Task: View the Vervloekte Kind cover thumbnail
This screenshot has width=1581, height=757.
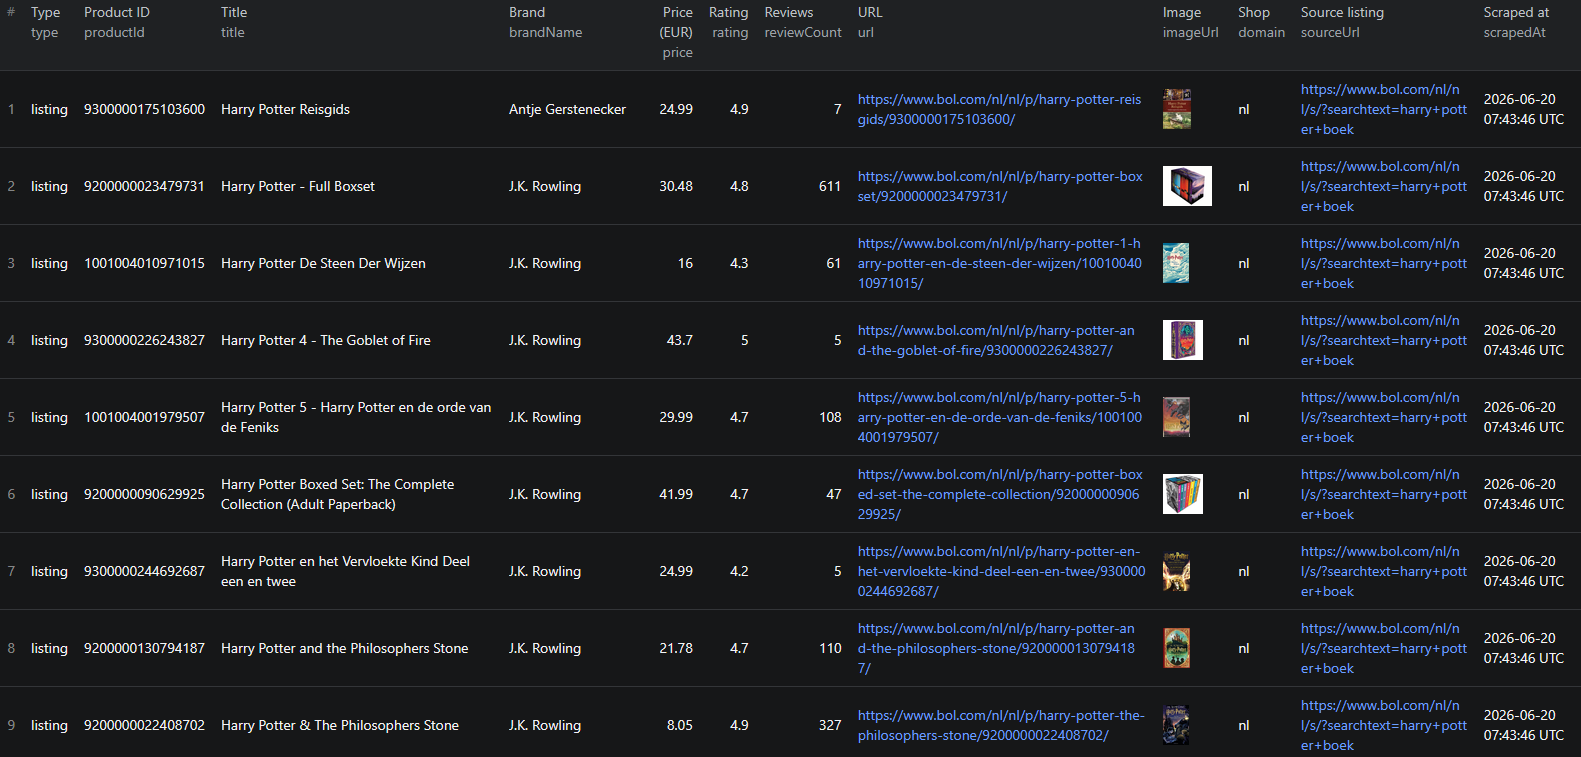Action: (1177, 571)
